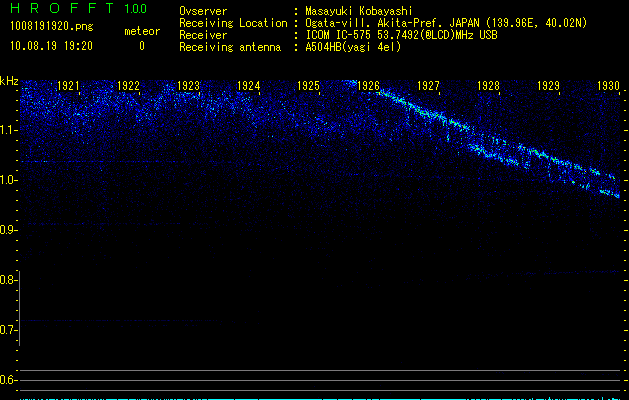Click the observer name Masayuki Kobayashi
629x400 pixels.
coord(359,11)
